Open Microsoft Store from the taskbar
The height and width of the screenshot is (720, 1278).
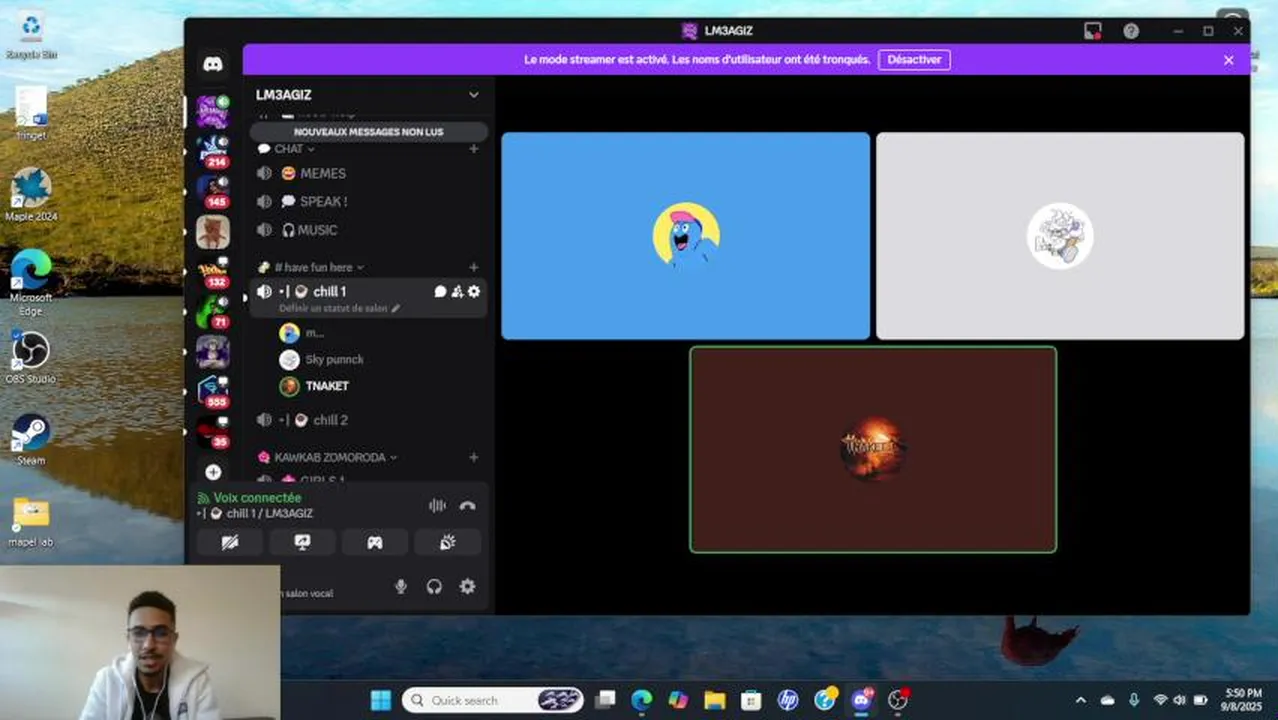(x=751, y=700)
